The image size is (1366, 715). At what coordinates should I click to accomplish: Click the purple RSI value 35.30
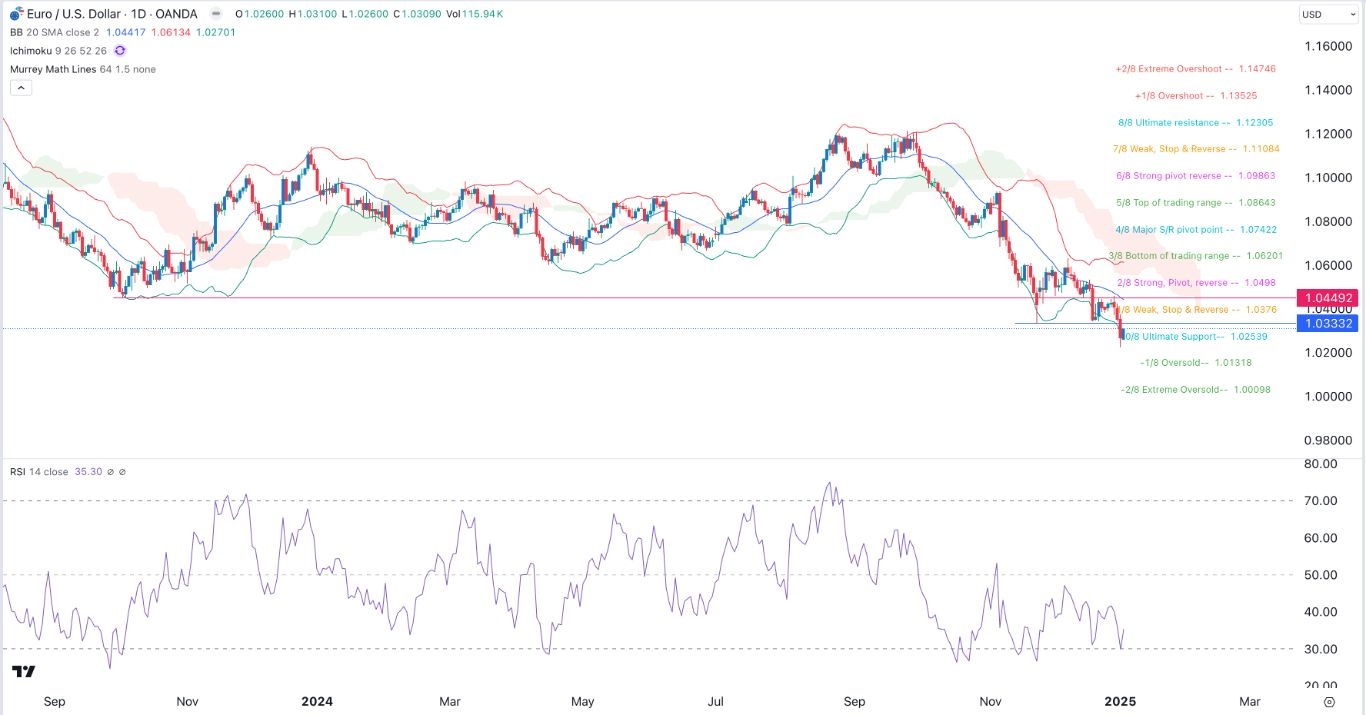[x=87, y=471]
